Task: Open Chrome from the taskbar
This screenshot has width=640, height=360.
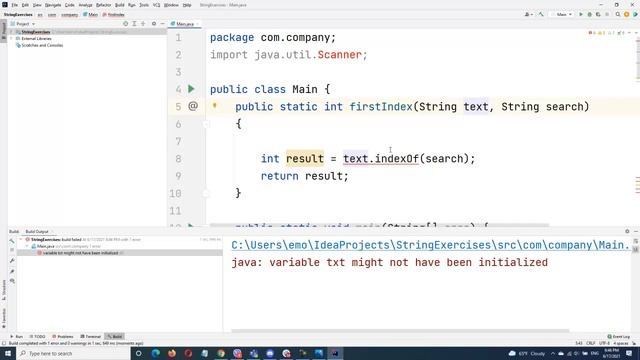Action: point(221,353)
